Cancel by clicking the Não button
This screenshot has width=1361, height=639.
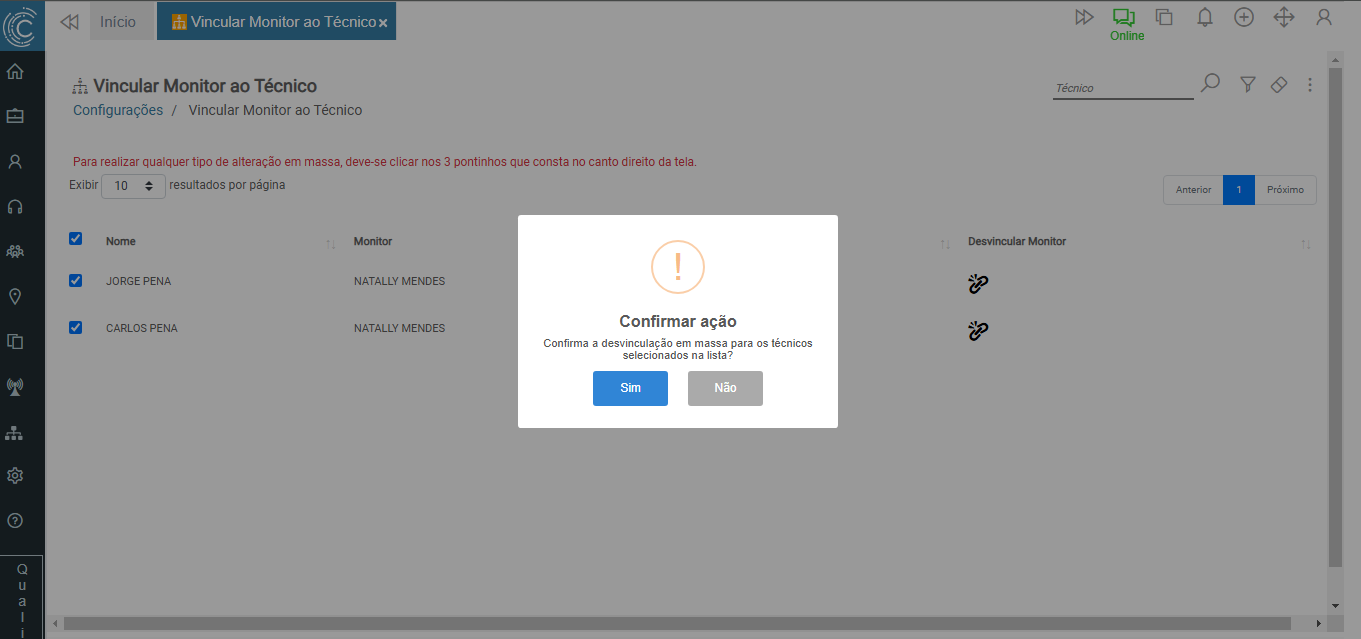tap(725, 388)
